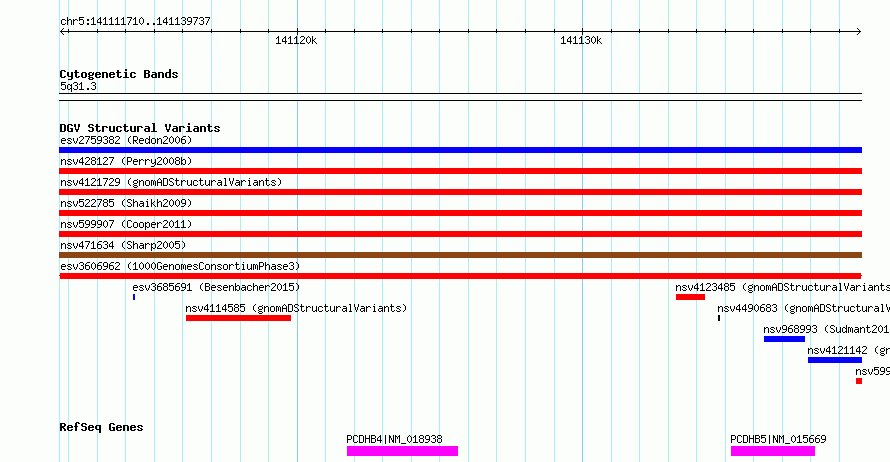
Task: Click esv3606962 (1000GenomesConsortiumPhase3) label
Action: pyautogui.click(x=180, y=266)
